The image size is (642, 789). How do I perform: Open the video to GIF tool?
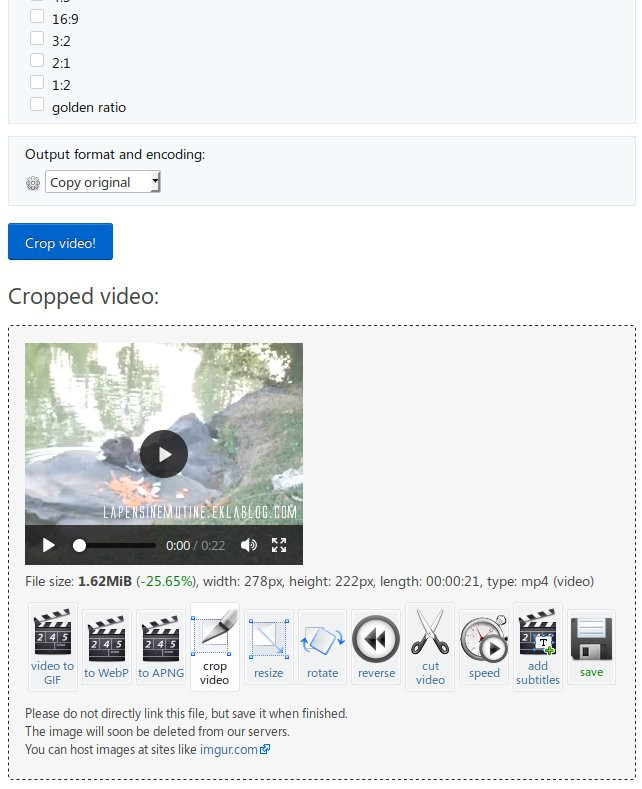53,647
